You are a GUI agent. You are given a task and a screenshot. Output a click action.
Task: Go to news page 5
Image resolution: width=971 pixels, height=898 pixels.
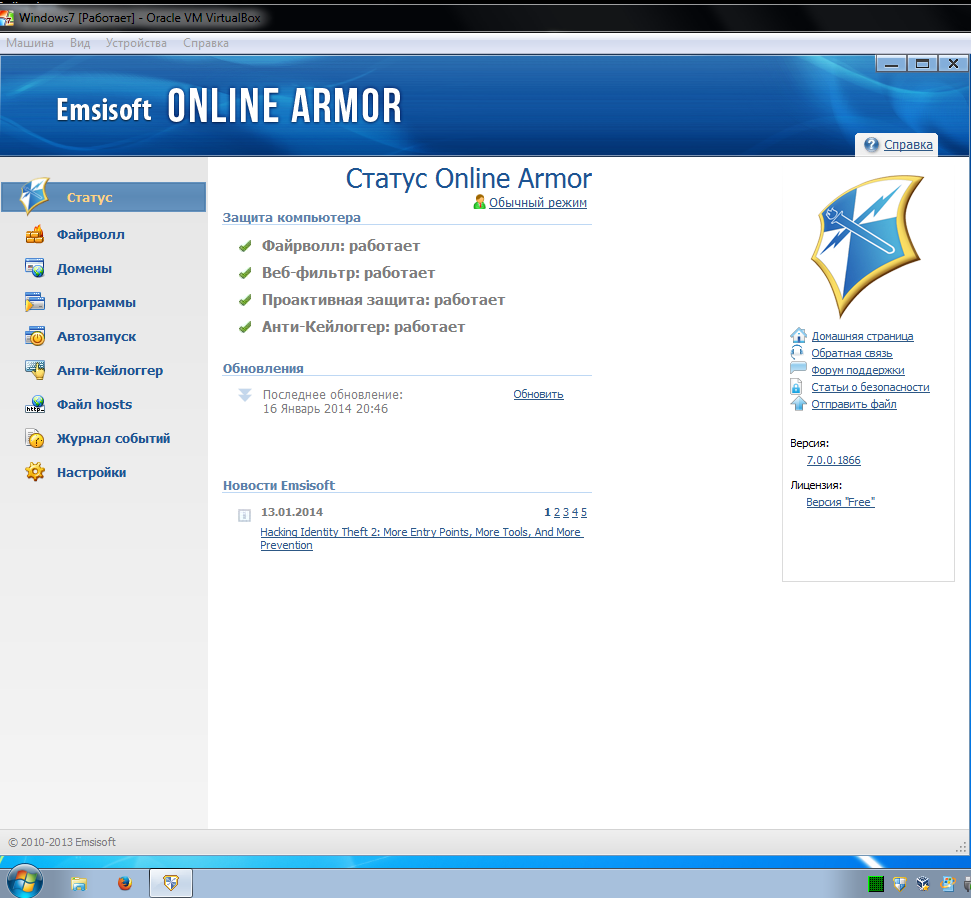(584, 513)
